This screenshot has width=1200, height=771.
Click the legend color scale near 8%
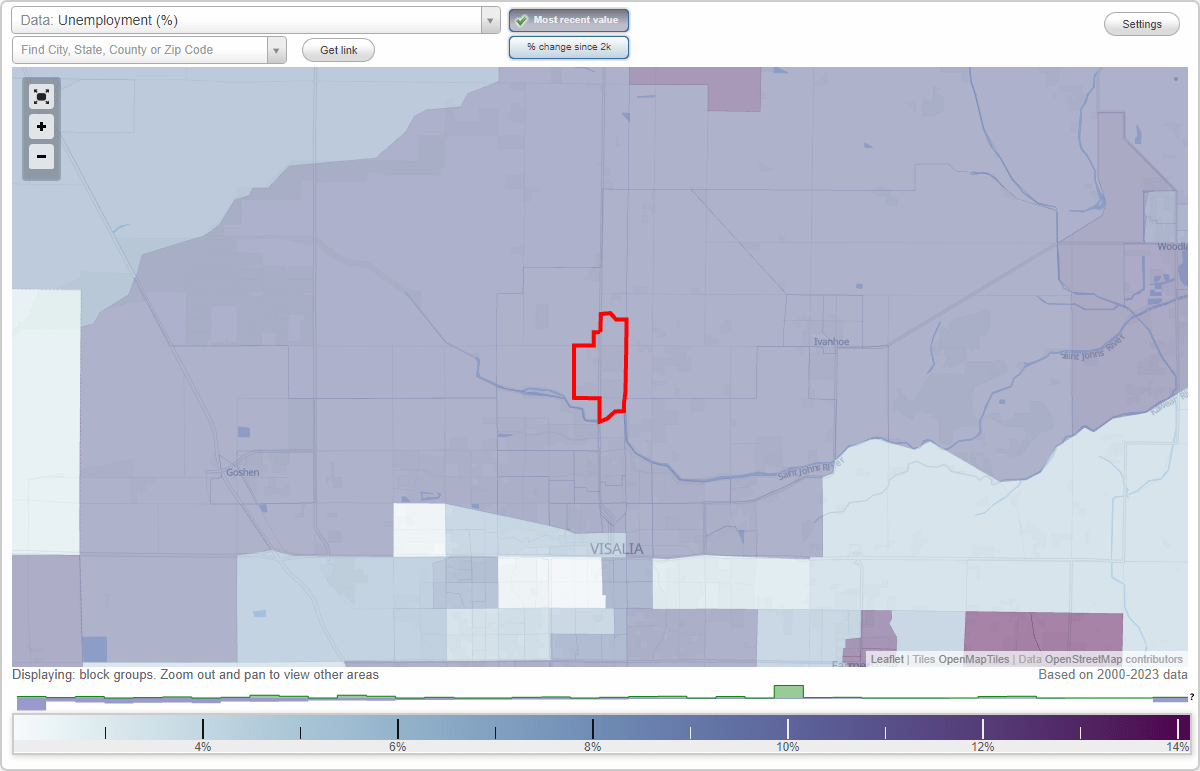point(592,728)
